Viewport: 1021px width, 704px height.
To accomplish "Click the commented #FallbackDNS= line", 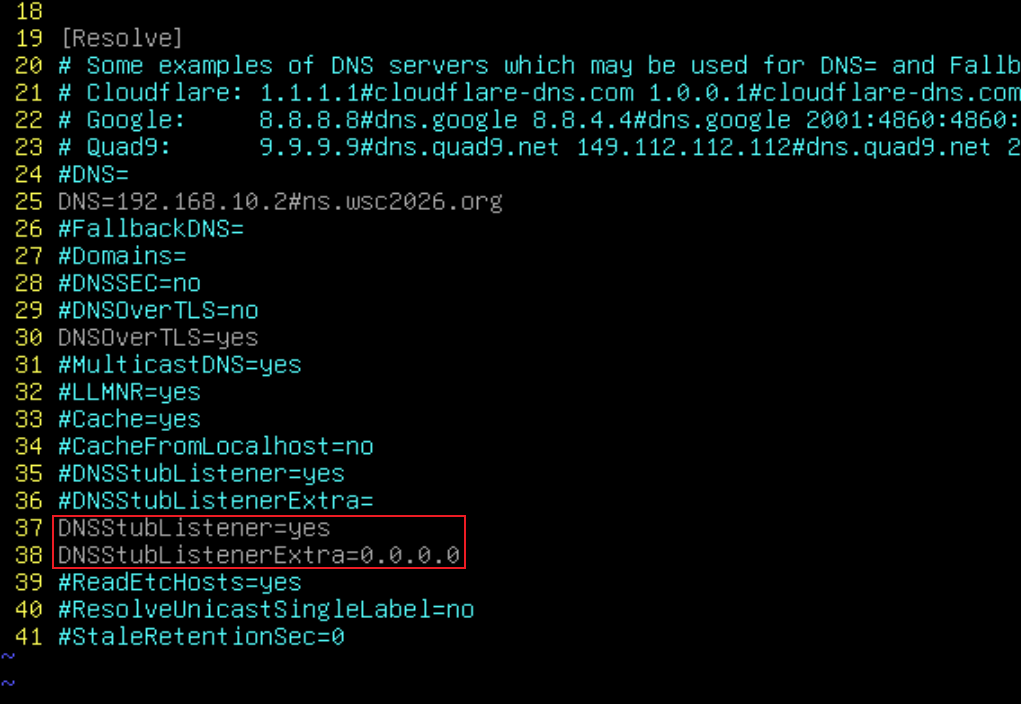I will [x=151, y=229].
